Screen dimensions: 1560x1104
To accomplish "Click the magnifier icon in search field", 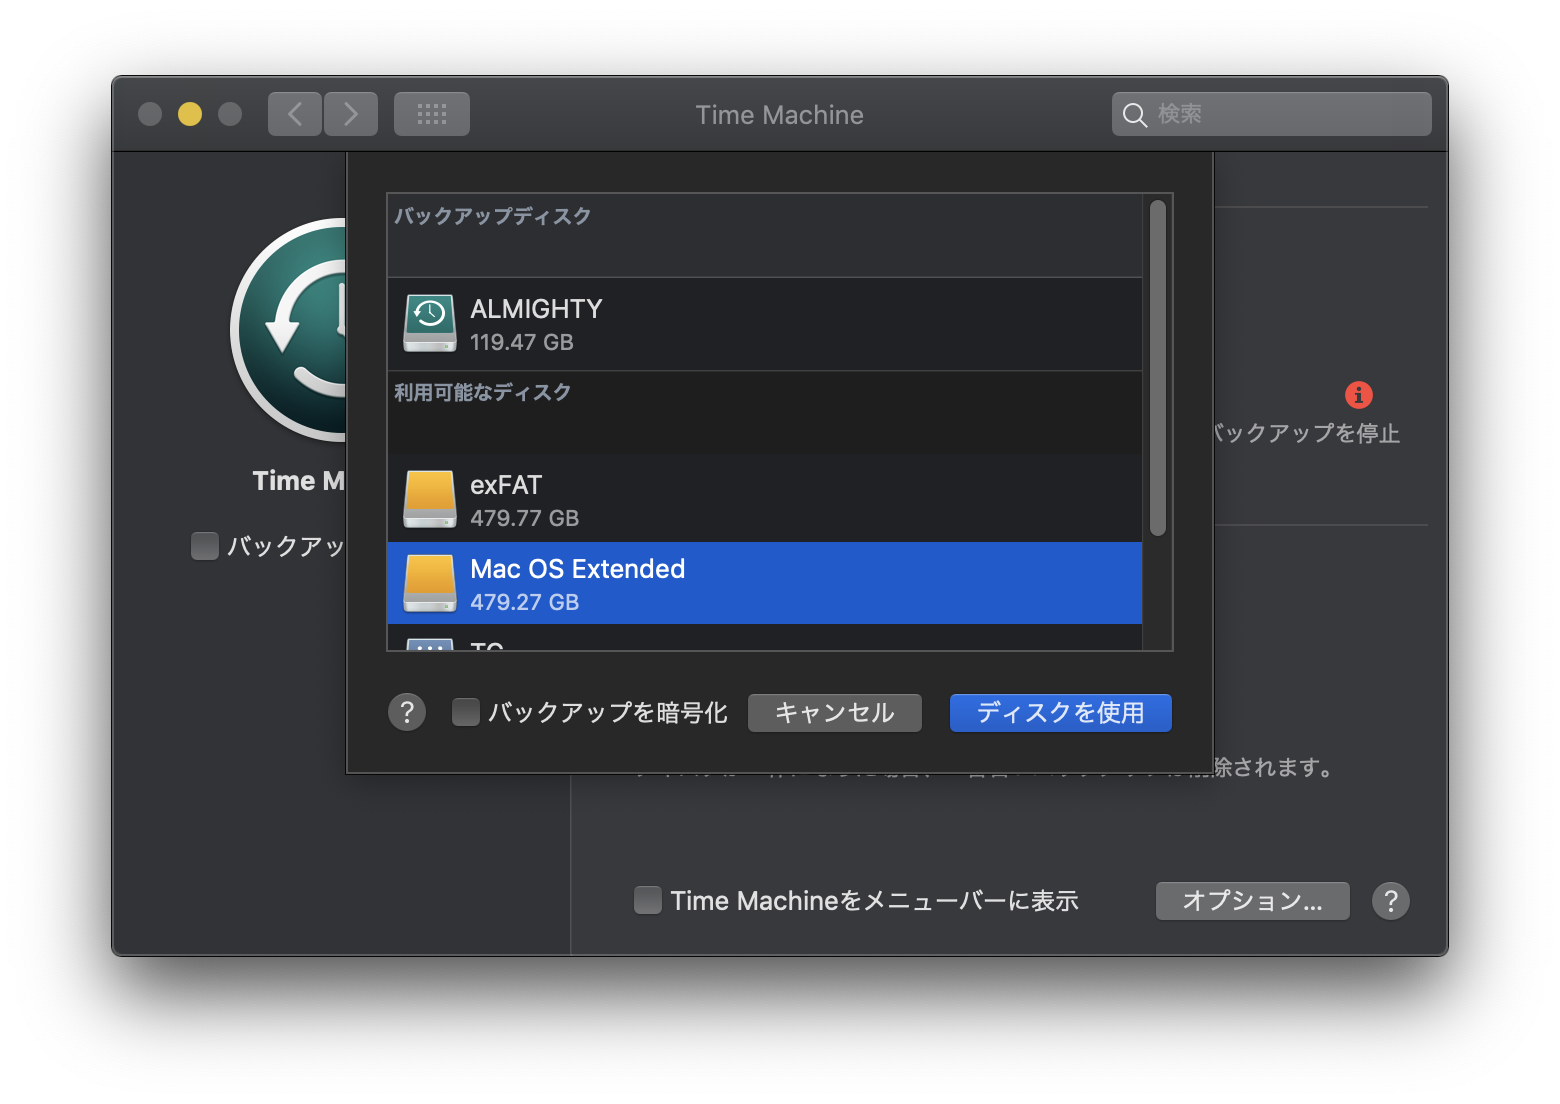I will (x=1134, y=115).
